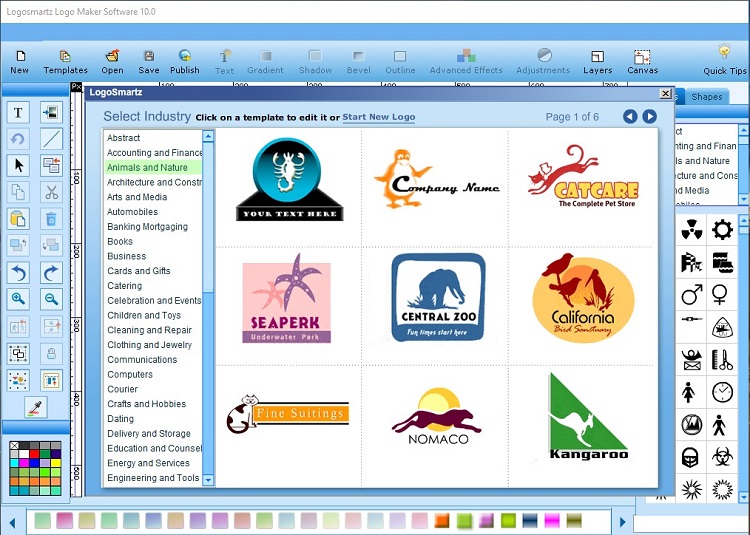Select the Text (T) tool in left toolbox
Screen dimensions: 750x535
coord(18,112)
